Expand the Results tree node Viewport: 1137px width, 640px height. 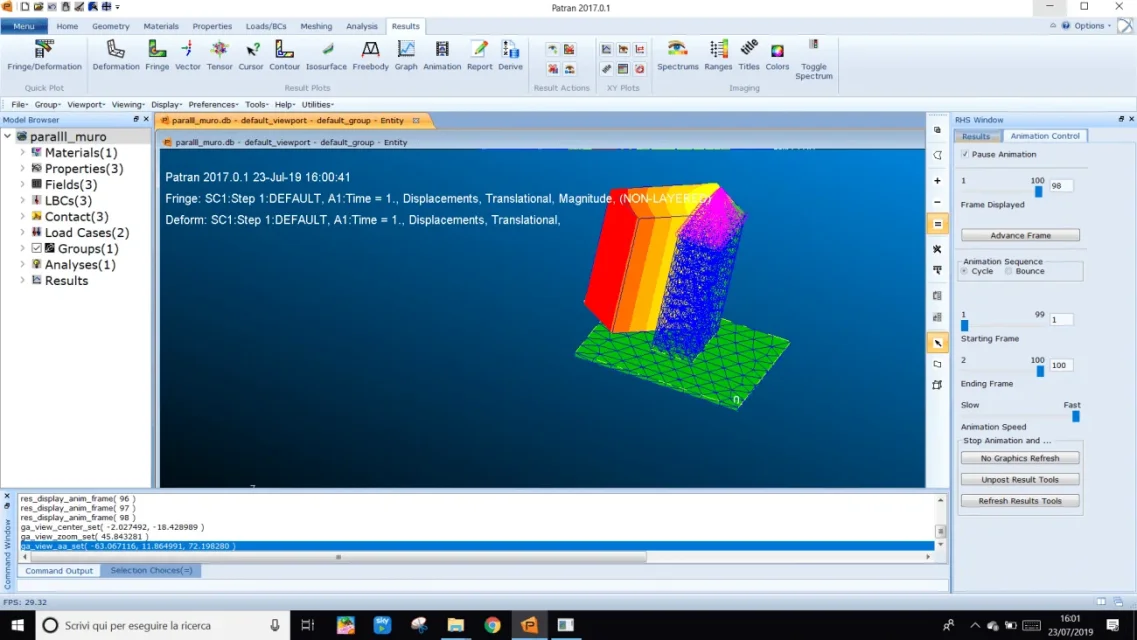[x=22, y=280]
